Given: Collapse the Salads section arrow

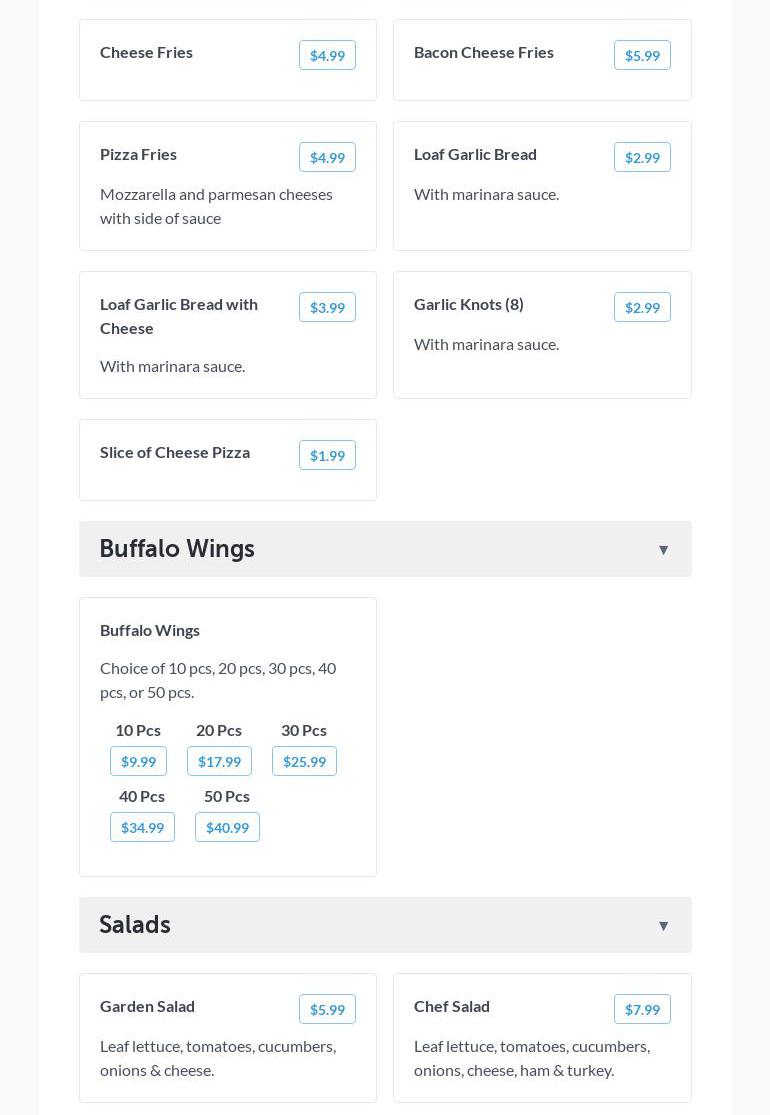Looking at the screenshot, I should point(663,926).
